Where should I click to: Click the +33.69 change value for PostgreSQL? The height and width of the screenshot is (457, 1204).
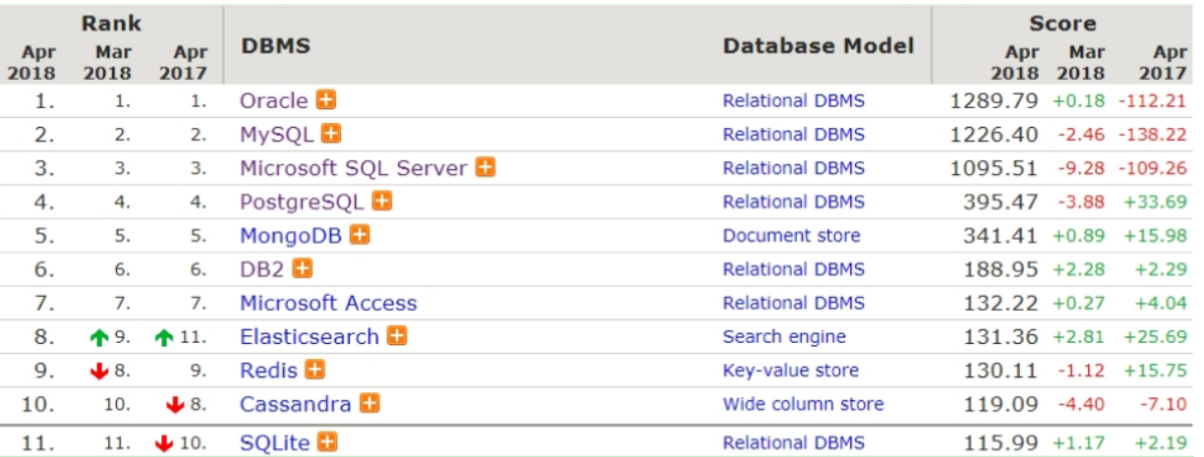tap(1156, 202)
